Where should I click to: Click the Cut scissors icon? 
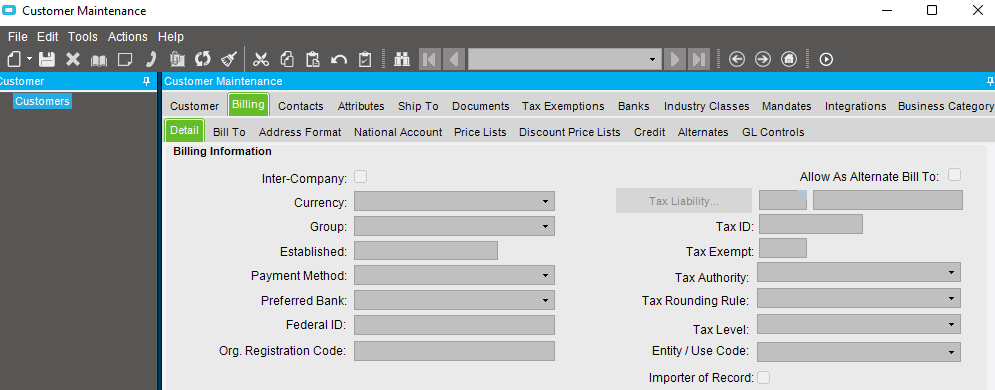point(261,59)
